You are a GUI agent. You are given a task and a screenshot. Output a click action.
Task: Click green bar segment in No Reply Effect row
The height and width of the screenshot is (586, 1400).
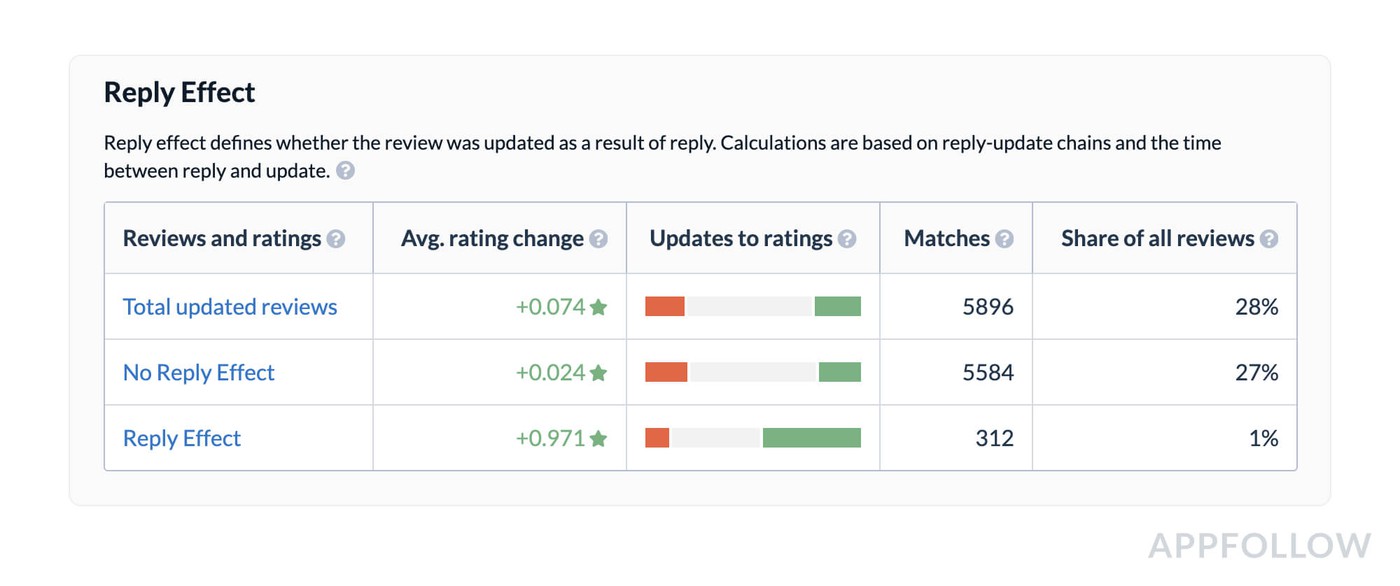coord(839,373)
